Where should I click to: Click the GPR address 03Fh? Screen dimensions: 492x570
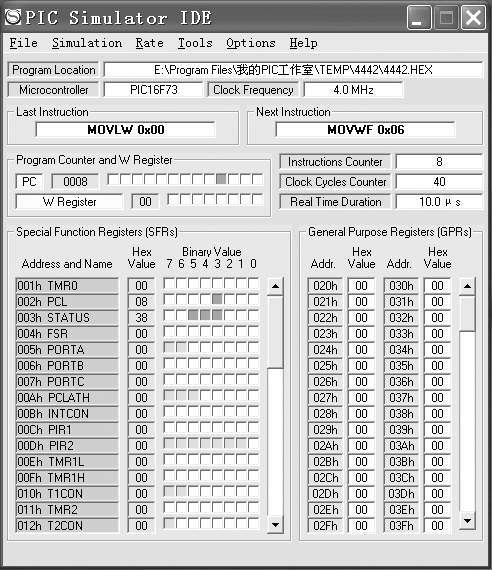[x=401, y=526]
